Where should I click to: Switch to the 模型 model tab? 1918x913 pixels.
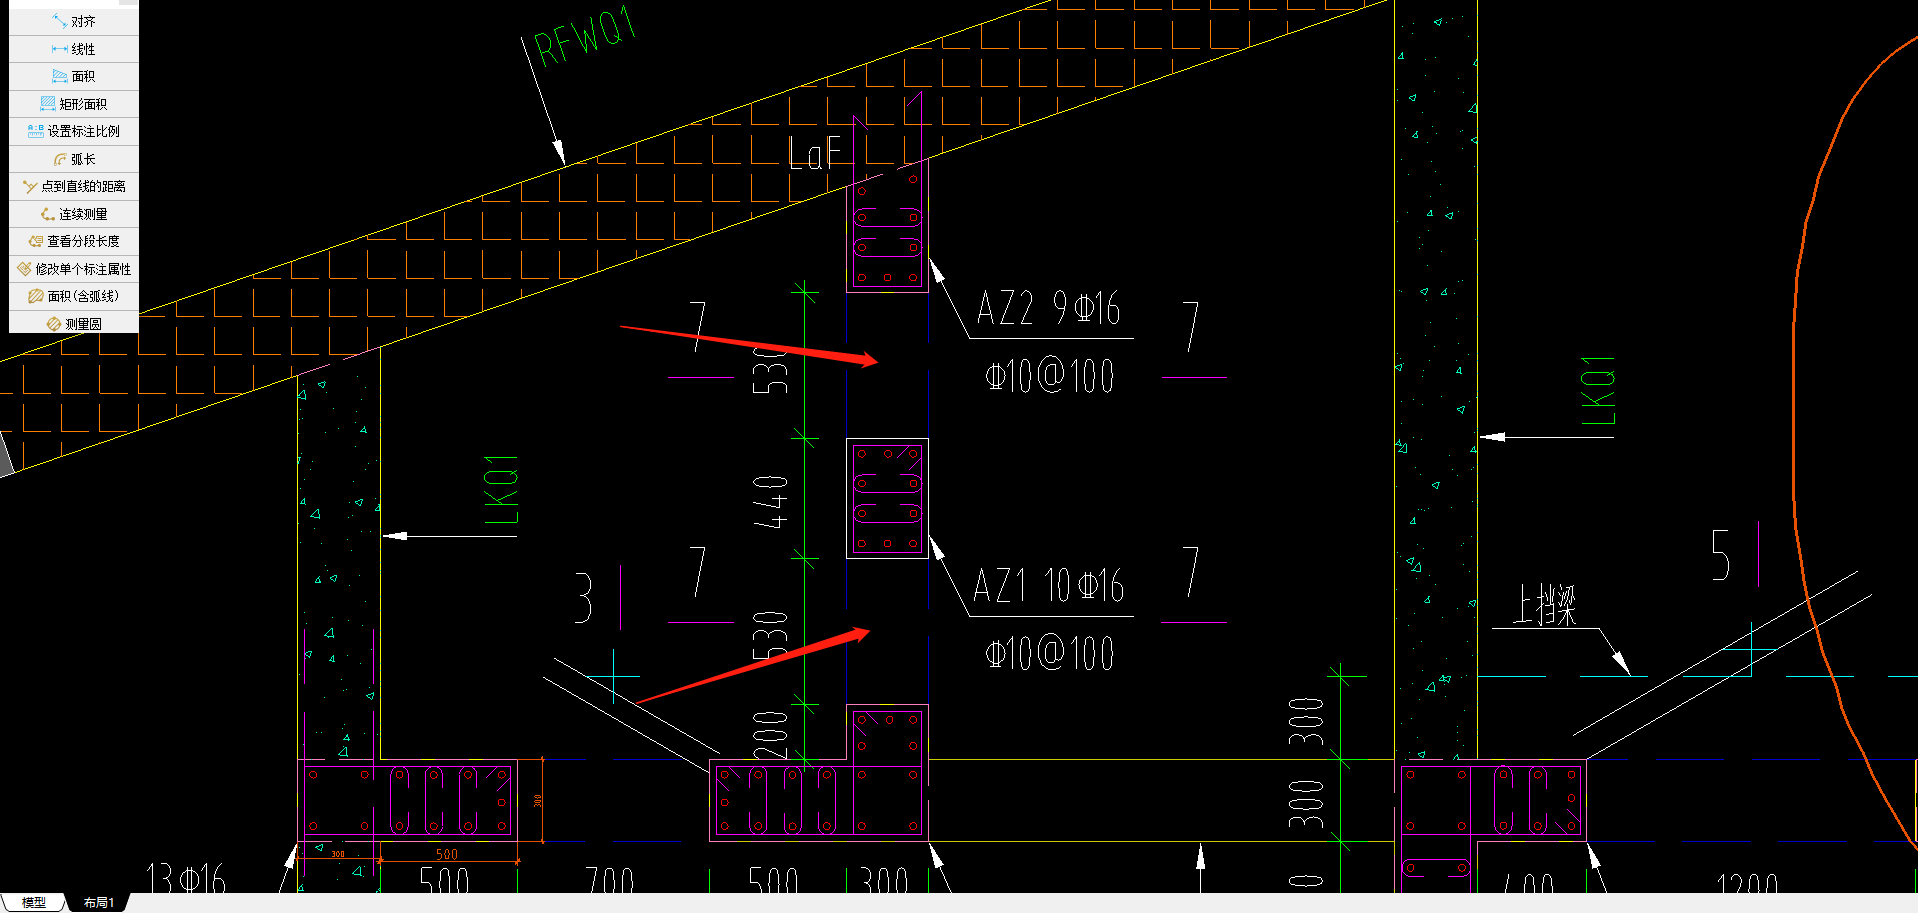[34, 903]
